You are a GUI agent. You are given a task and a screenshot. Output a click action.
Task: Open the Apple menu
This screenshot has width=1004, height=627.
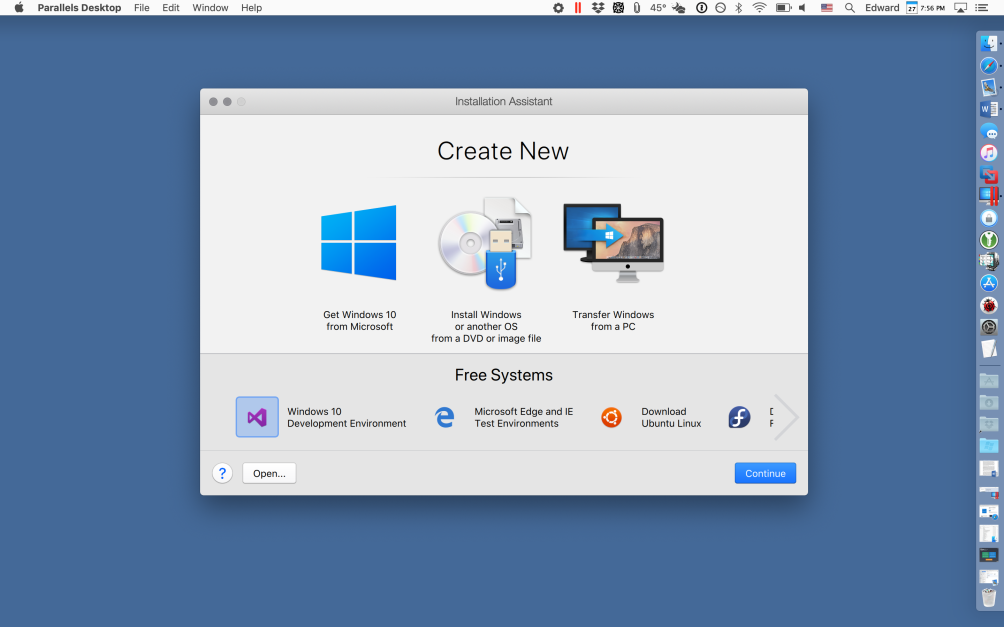(x=19, y=8)
